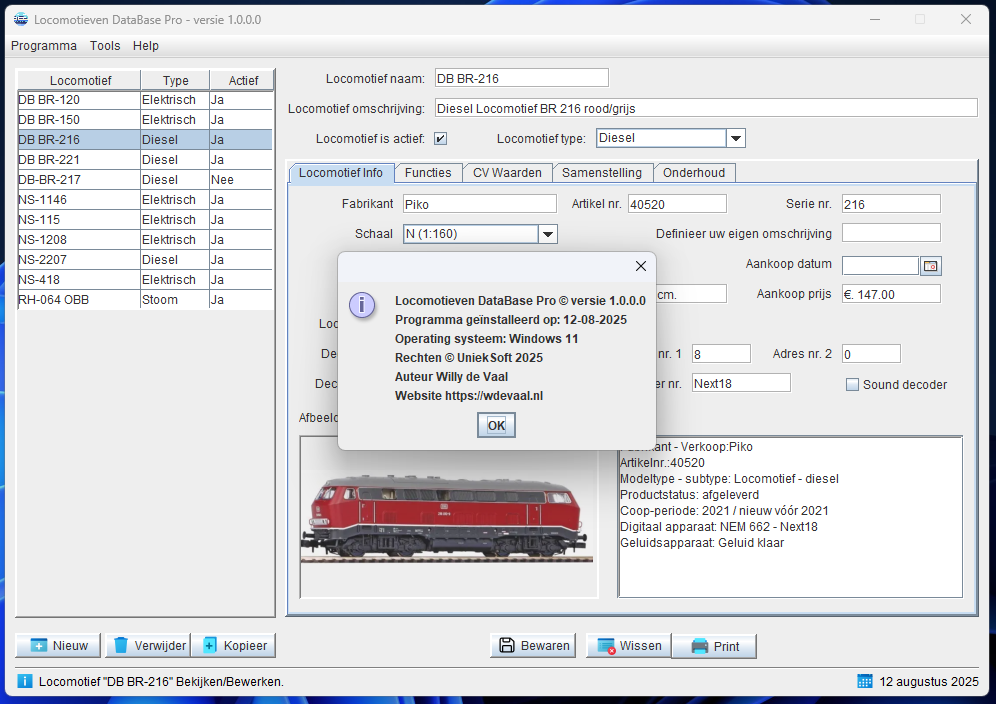The width and height of the screenshot is (996, 704).
Task: Click the info icon in the about dialog
Action: coord(362,305)
